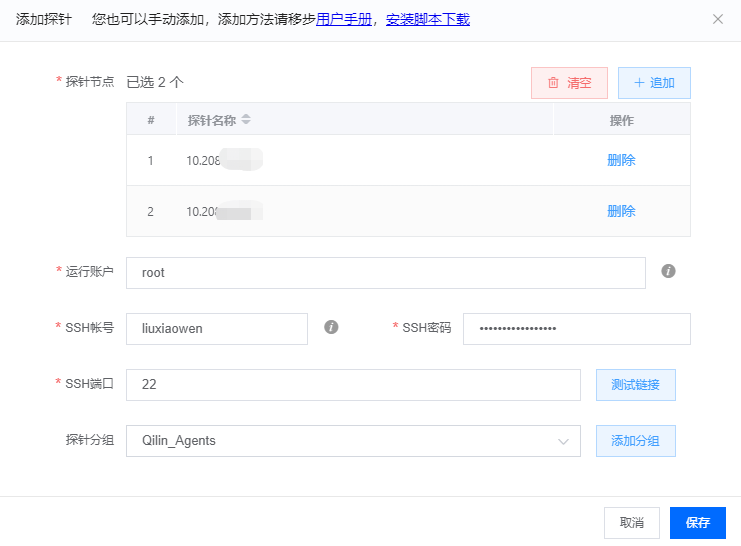Click the 已选 2 个 text
This screenshot has width=741, height=546.
pos(155,82)
